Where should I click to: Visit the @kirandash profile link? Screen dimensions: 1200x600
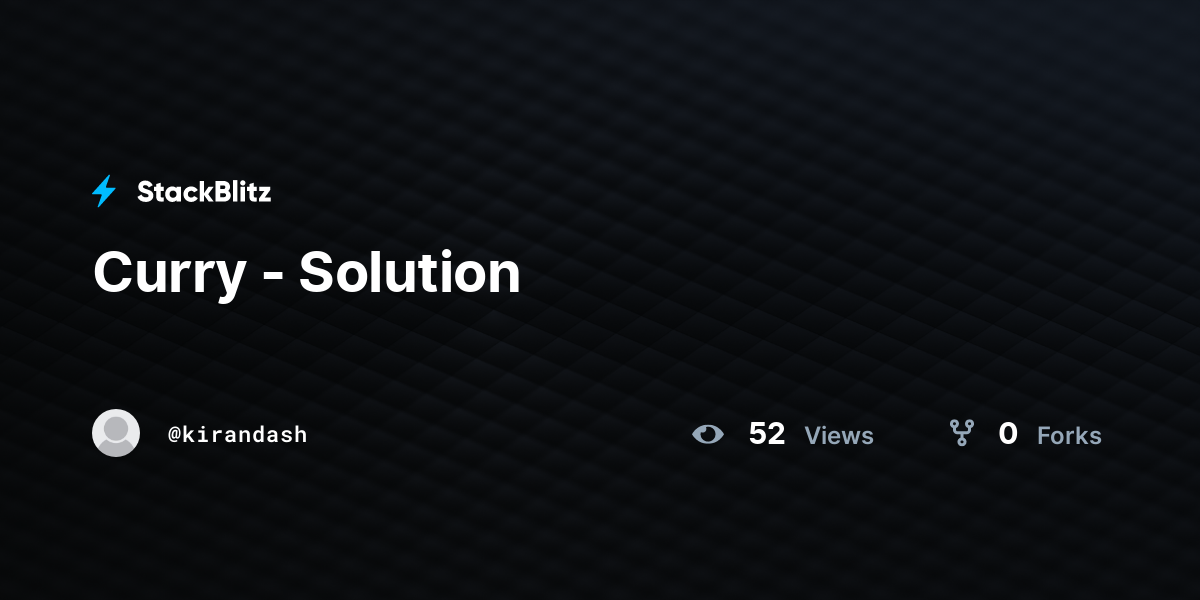pyautogui.click(x=238, y=434)
